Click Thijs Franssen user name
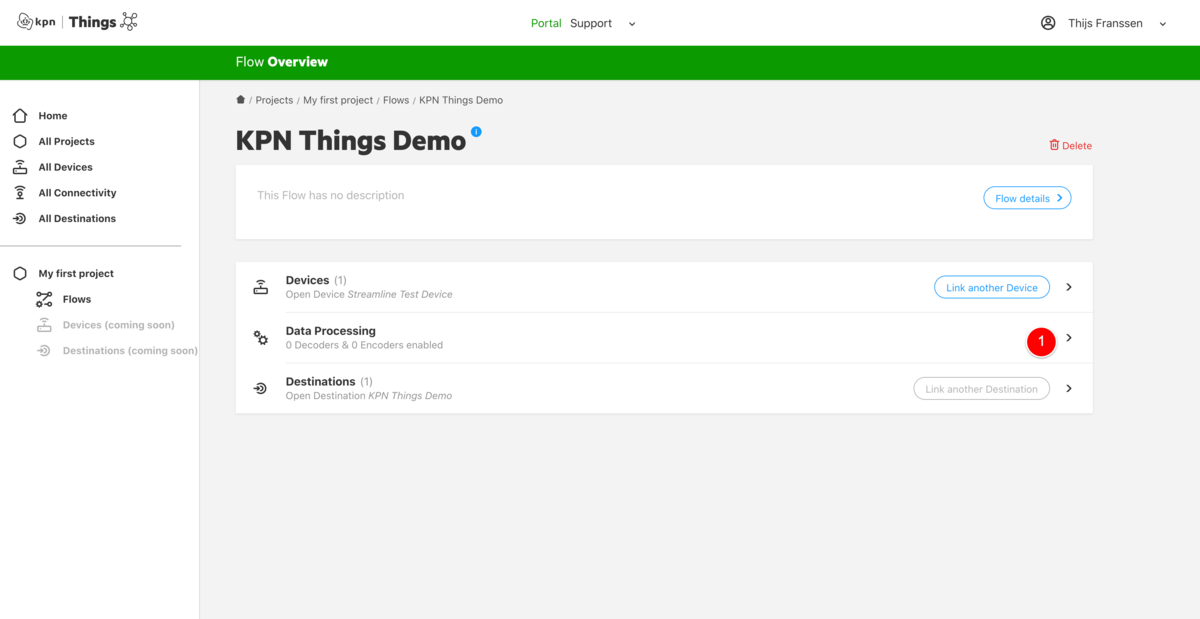Viewport: 1200px width, 619px height. [x=1105, y=23]
